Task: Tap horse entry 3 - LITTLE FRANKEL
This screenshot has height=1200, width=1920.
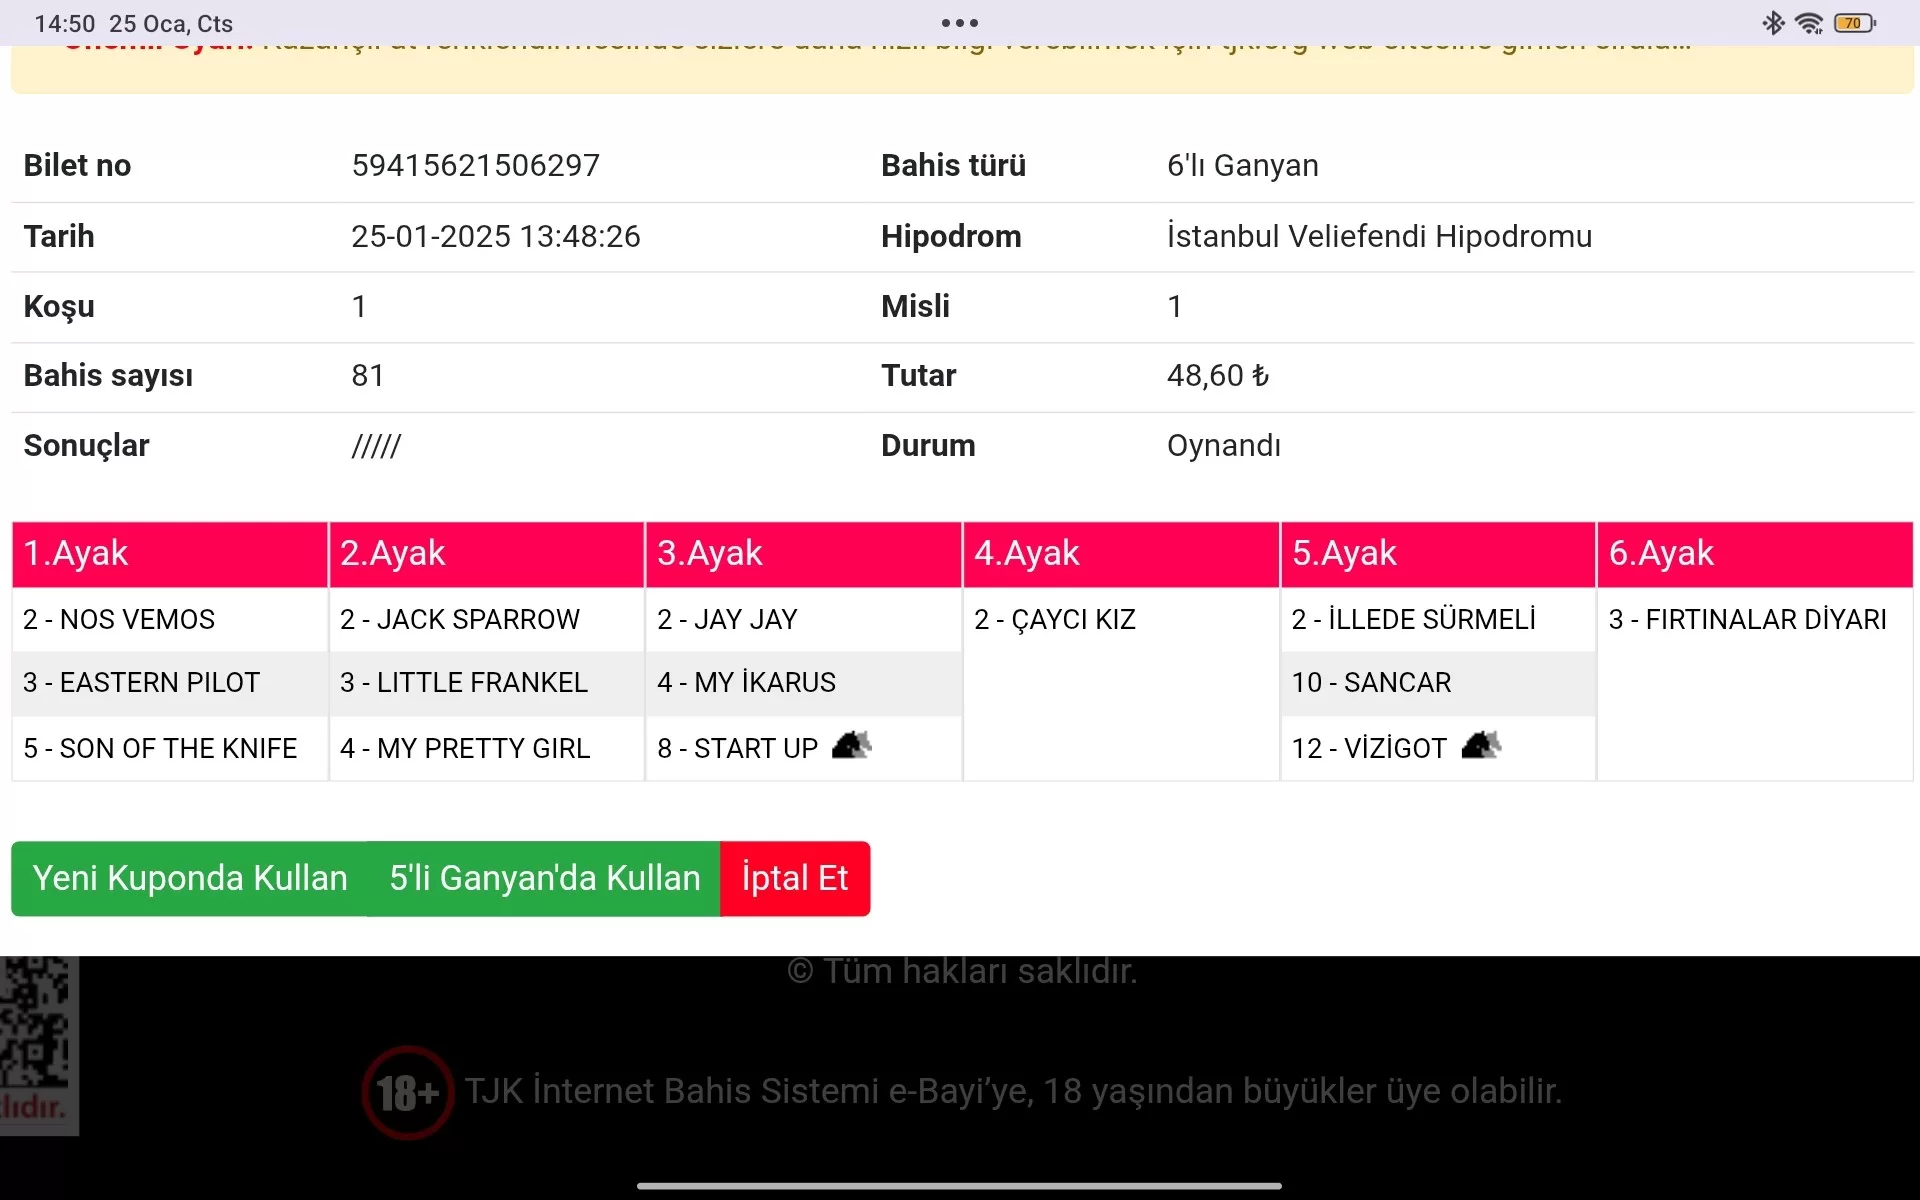Action: coord(464,682)
